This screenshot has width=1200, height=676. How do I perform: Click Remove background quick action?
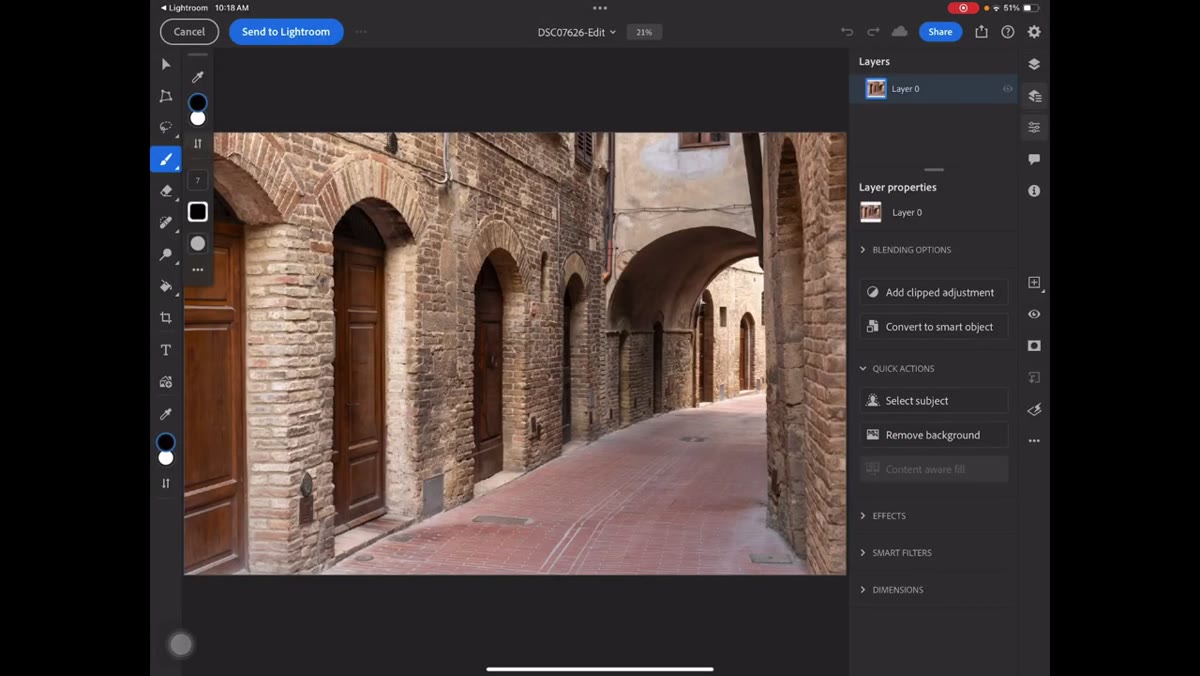click(x=934, y=435)
